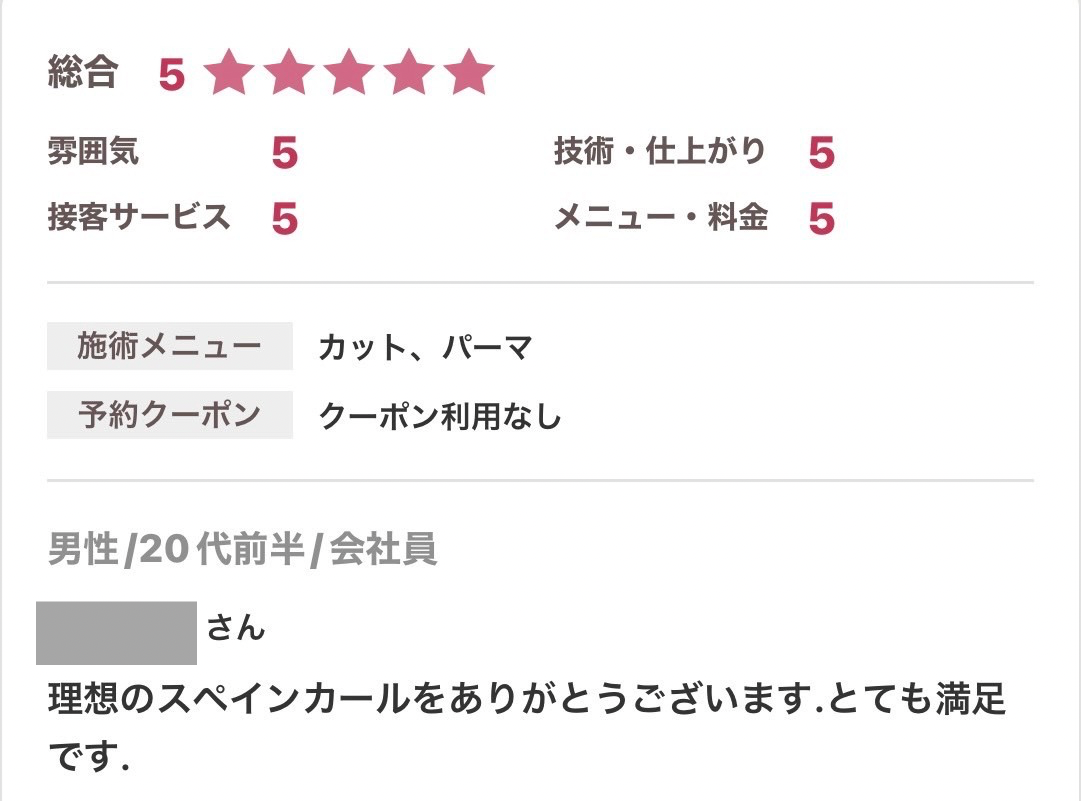Click the fifth pink rating star
This screenshot has width=1081, height=801.
pos(469,72)
